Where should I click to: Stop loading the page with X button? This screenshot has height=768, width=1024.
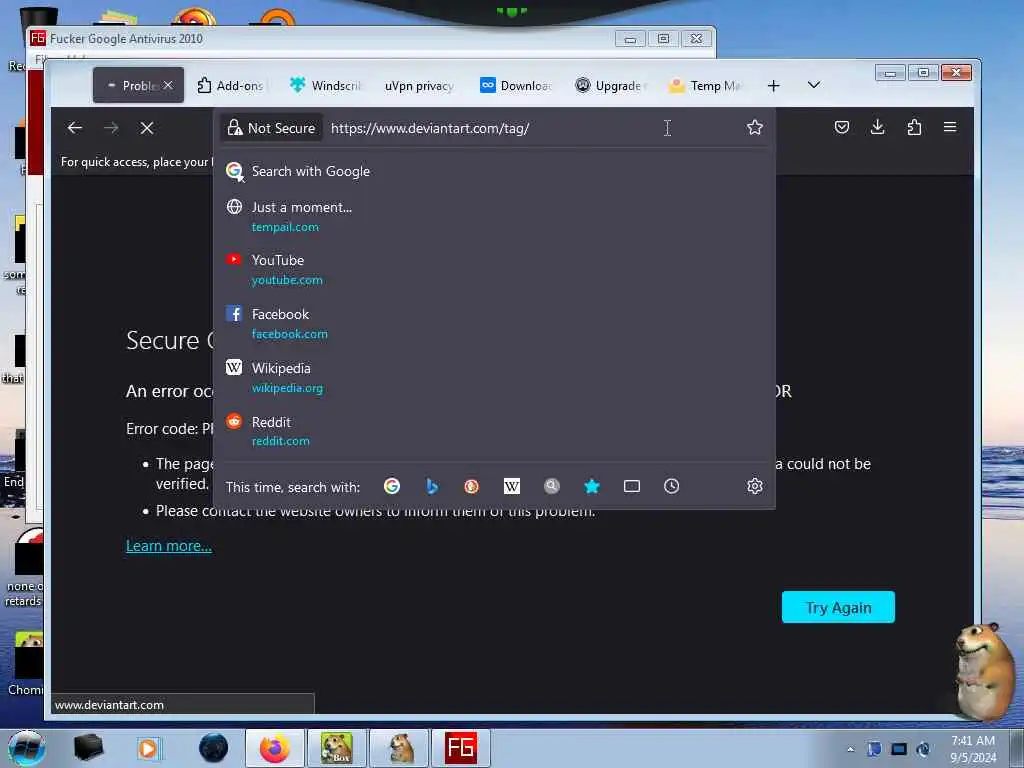(147, 128)
